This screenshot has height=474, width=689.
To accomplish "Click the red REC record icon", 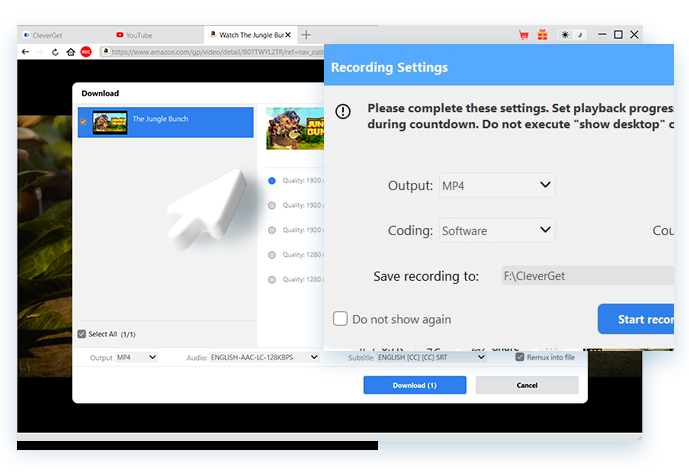I will pyautogui.click(x=86, y=51).
